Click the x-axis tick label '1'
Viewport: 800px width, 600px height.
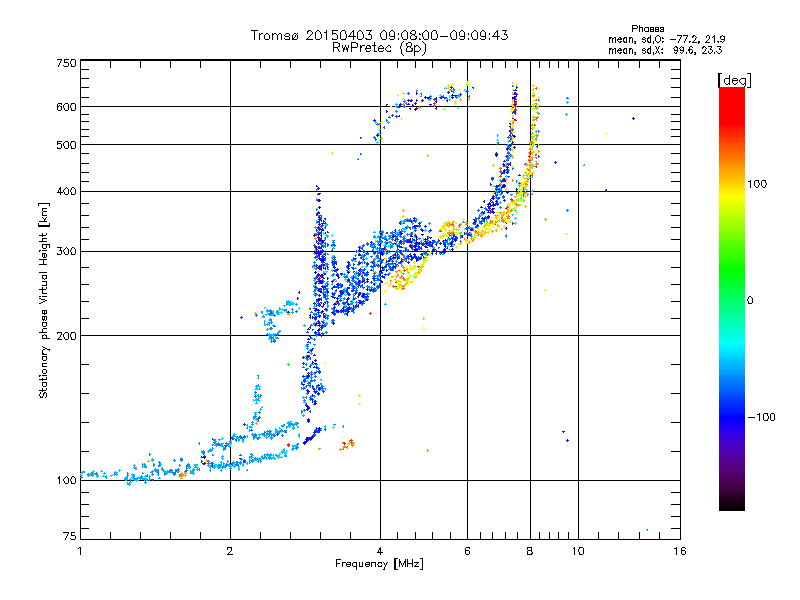click(x=80, y=551)
